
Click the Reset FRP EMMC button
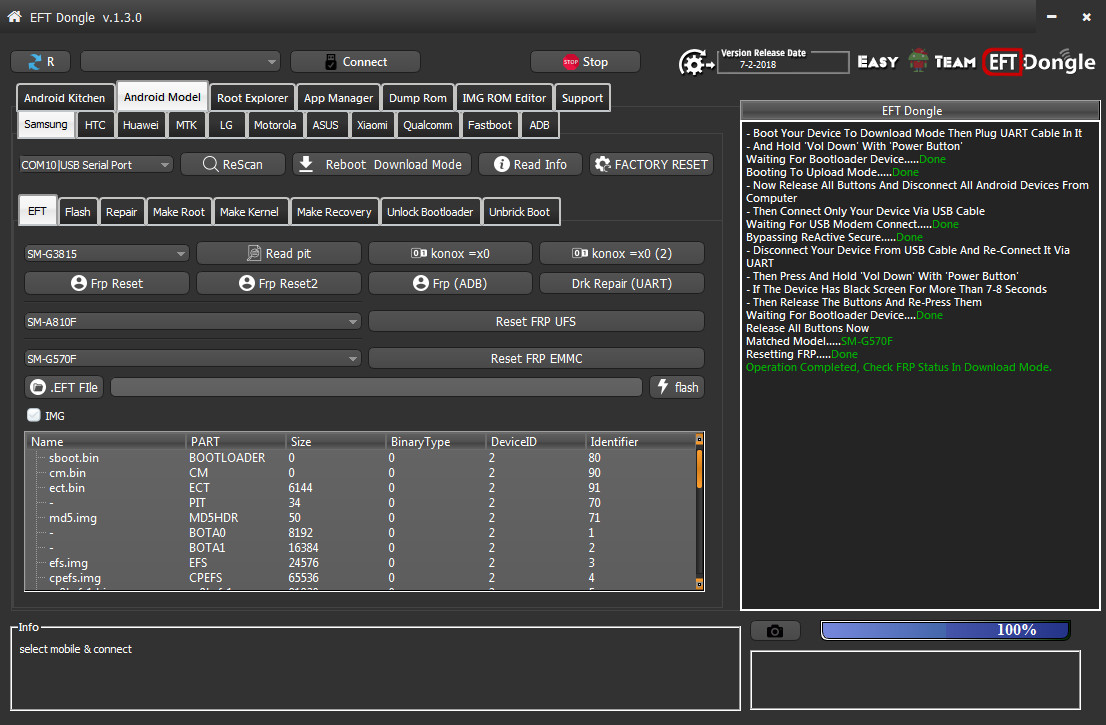[536, 358]
